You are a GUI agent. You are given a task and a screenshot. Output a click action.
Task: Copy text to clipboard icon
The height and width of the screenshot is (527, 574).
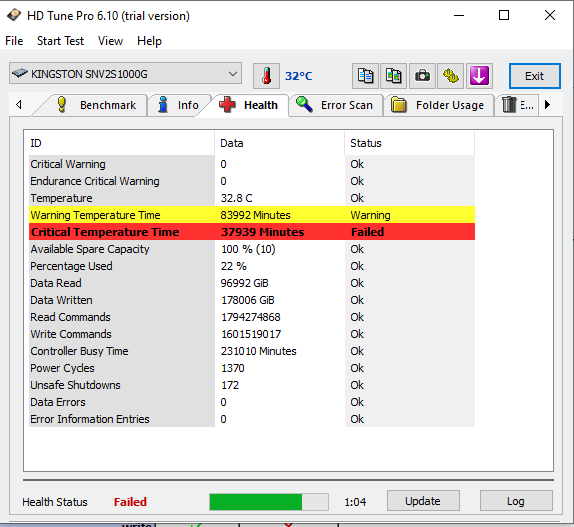pos(365,76)
